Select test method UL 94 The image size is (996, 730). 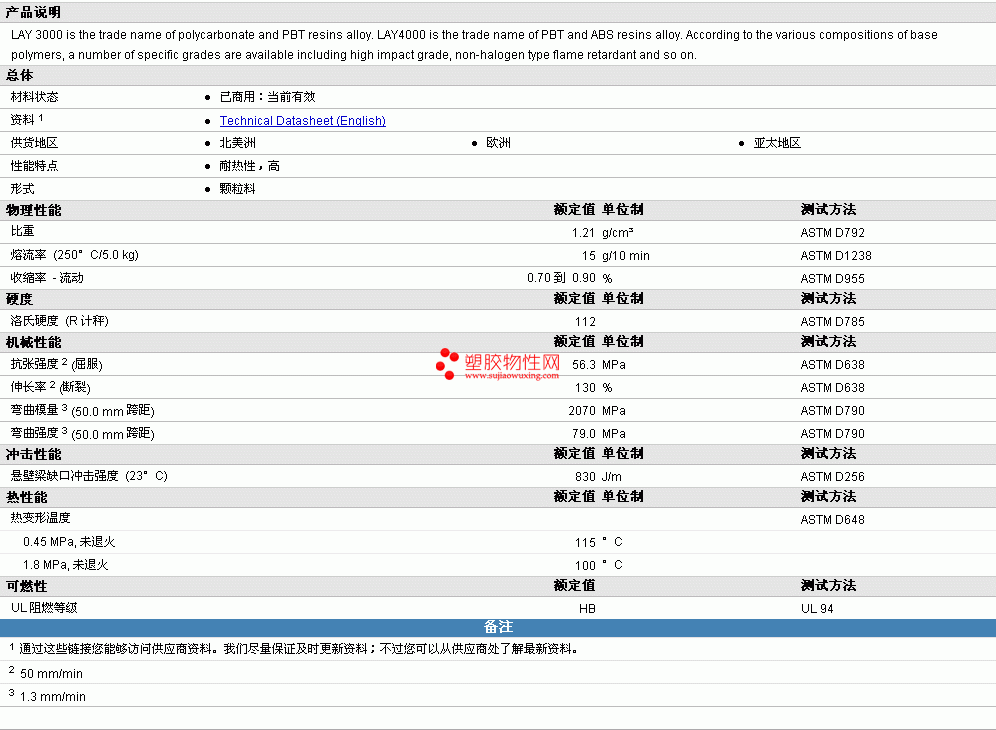pos(817,609)
